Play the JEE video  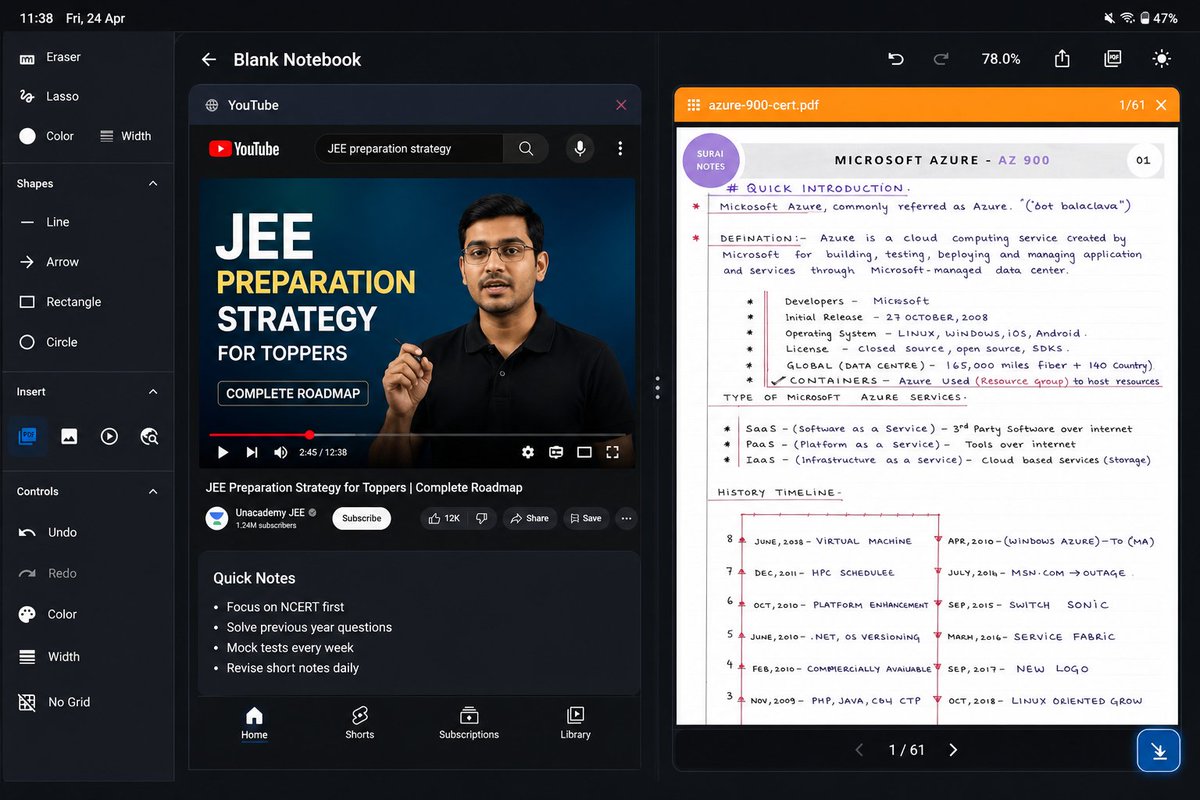[x=223, y=452]
